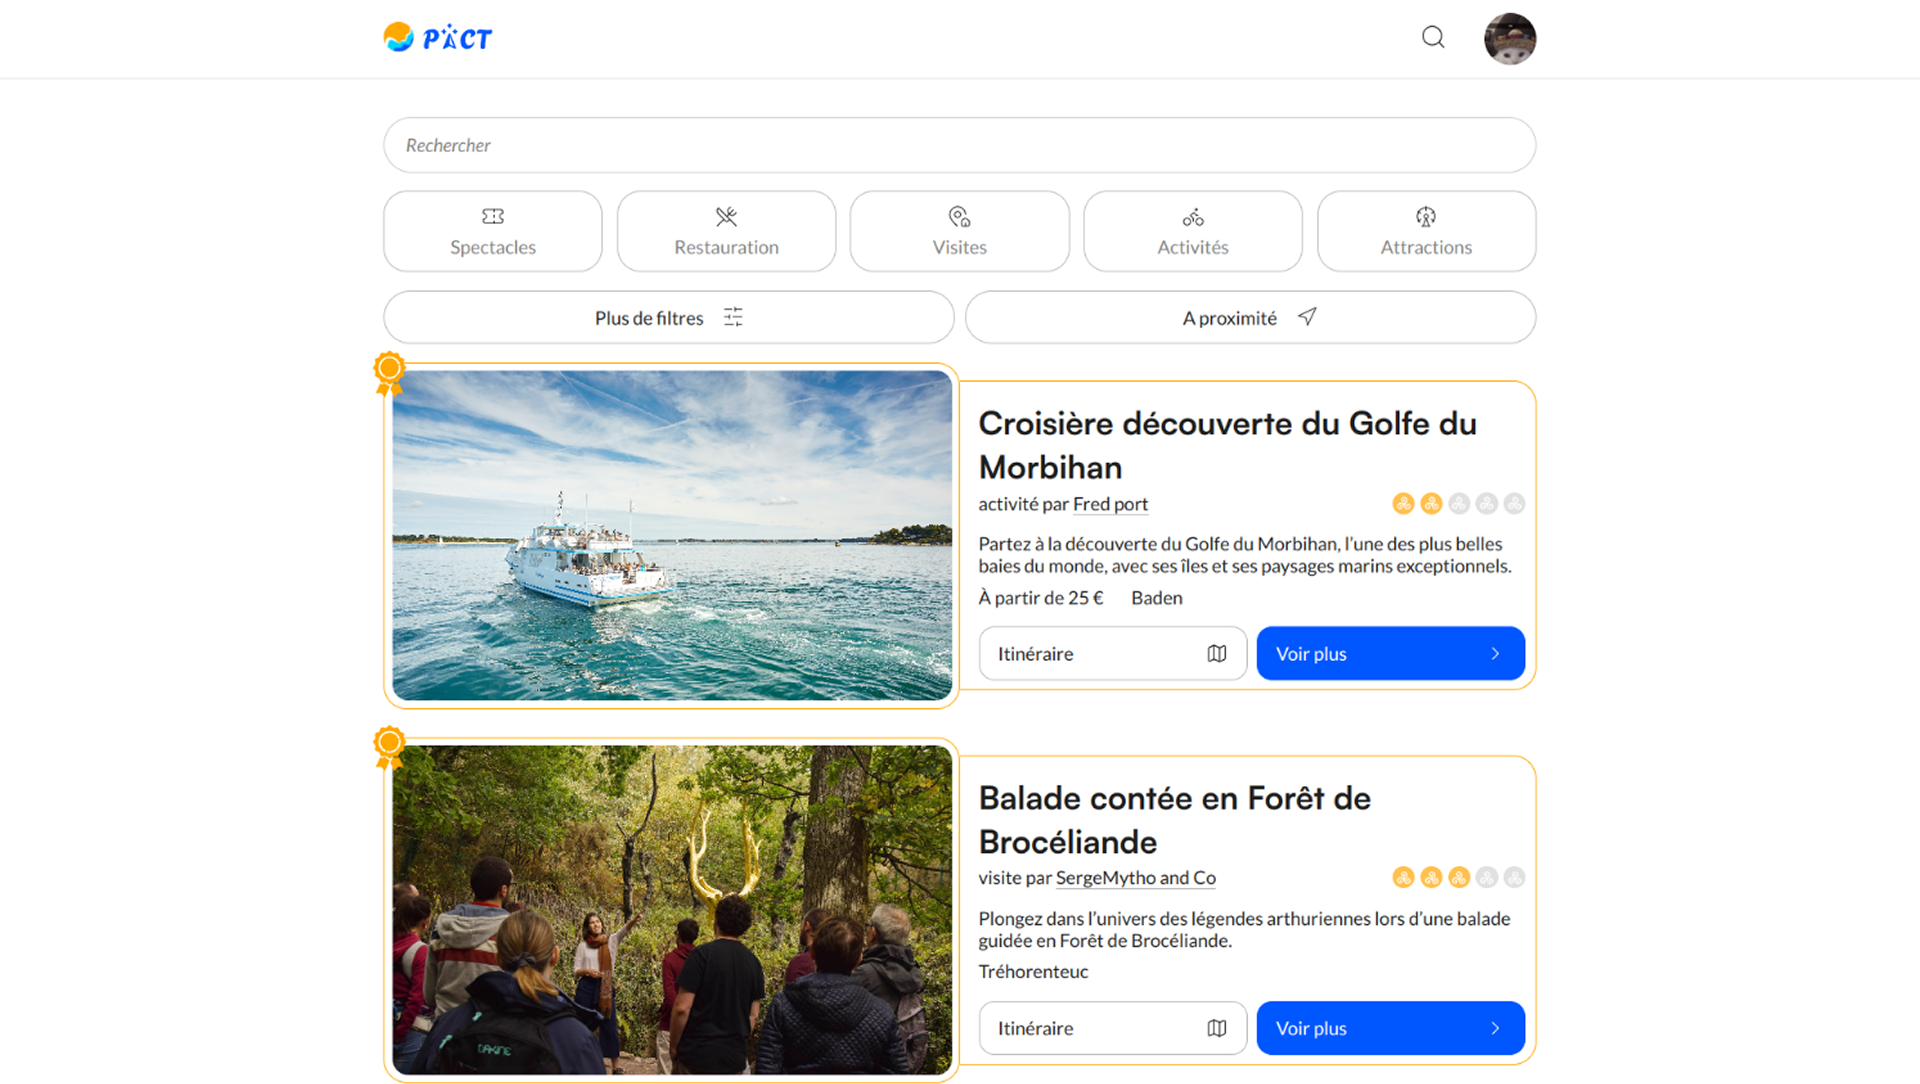Screen dimensions: 1920x1084
Task: Click chevron on Croisière Voir plus button
Action: tap(1495, 654)
